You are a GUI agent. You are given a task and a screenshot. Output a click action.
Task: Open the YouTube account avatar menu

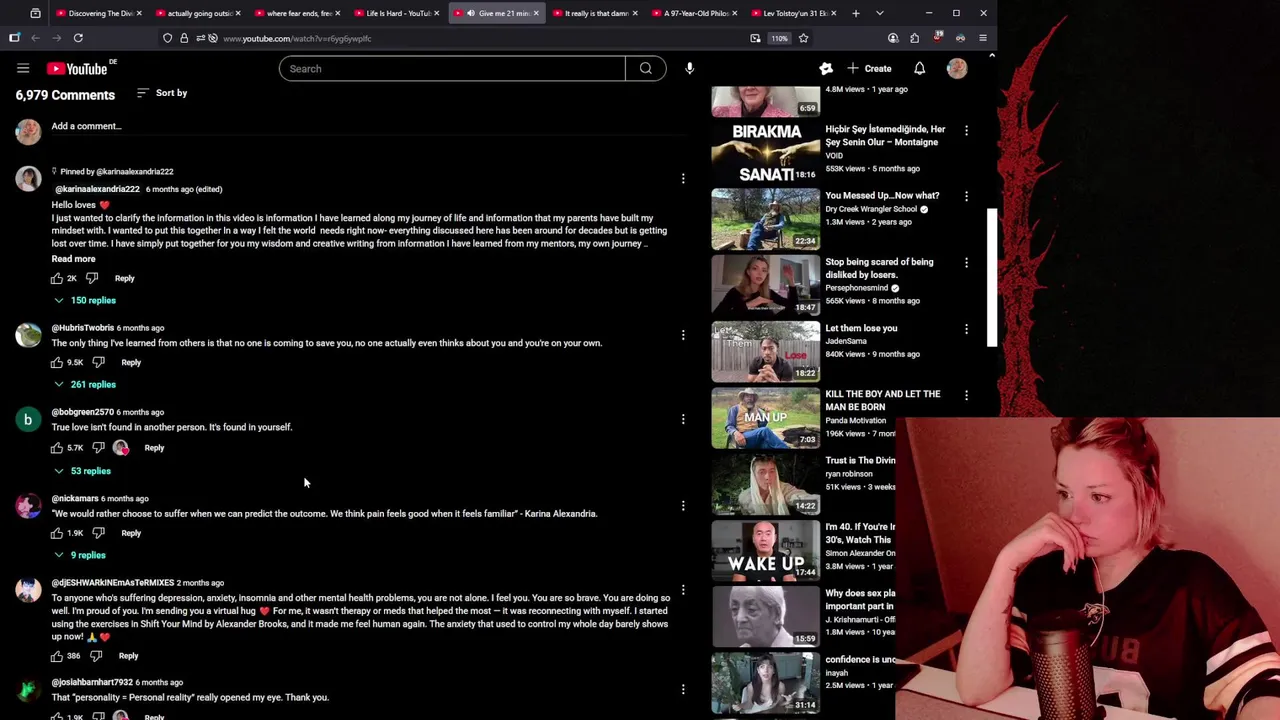click(957, 68)
